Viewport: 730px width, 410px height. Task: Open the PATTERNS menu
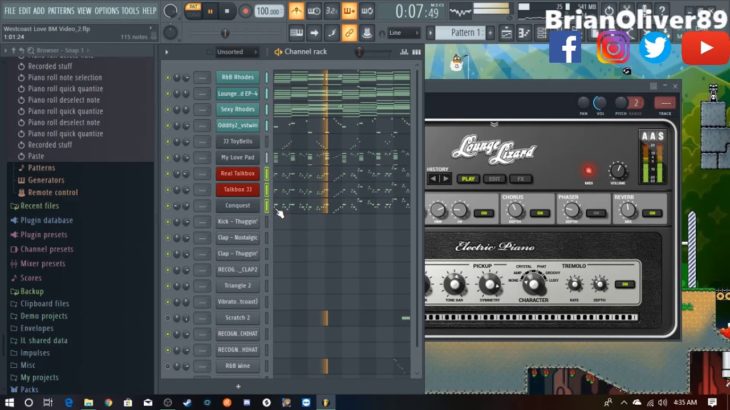(61, 11)
